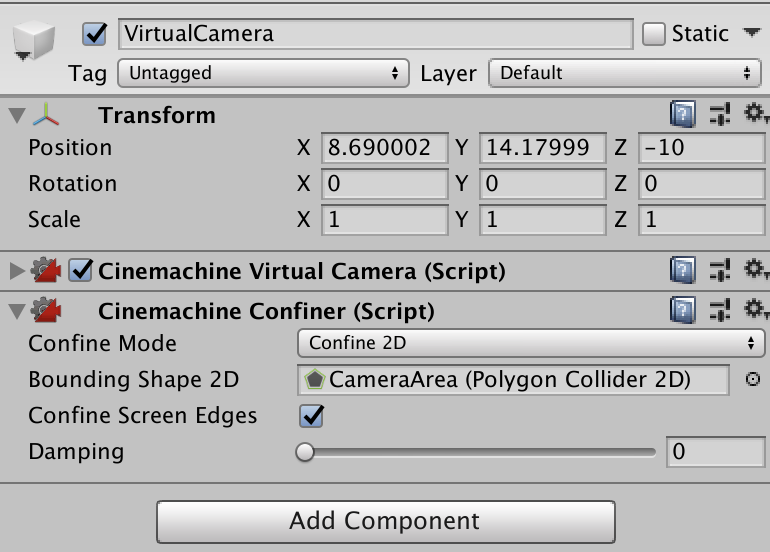This screenshot has width=770, height=552.
Task: Click the Position label
Action: tap(70, 147)
